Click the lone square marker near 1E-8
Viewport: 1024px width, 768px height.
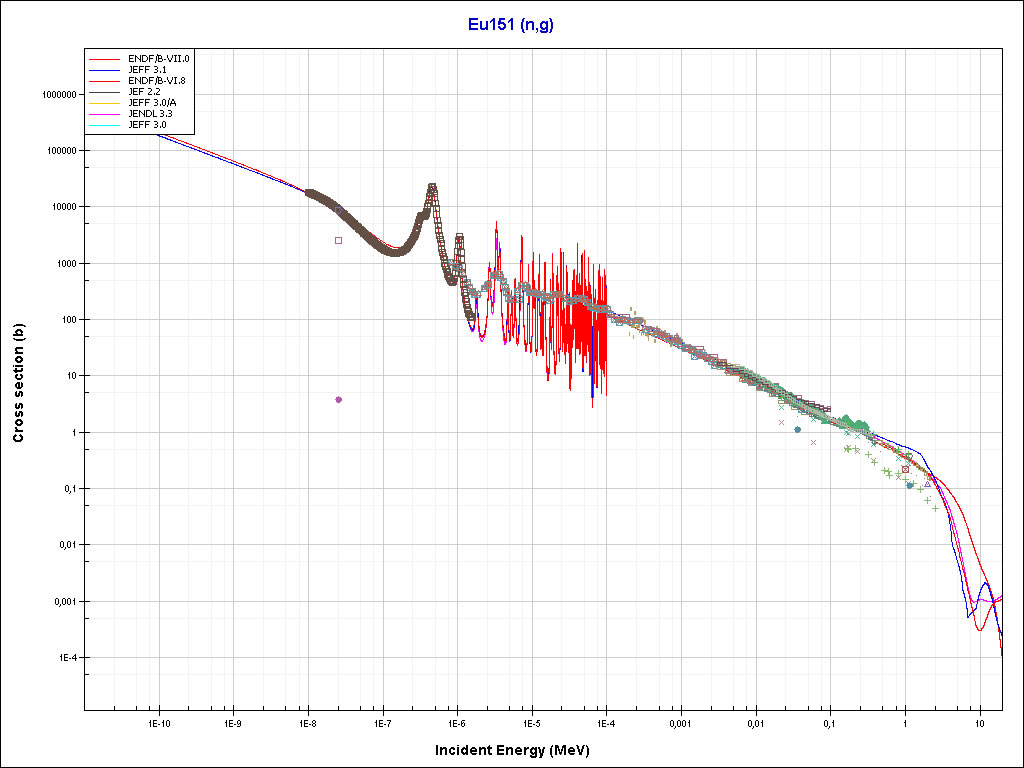338,240
